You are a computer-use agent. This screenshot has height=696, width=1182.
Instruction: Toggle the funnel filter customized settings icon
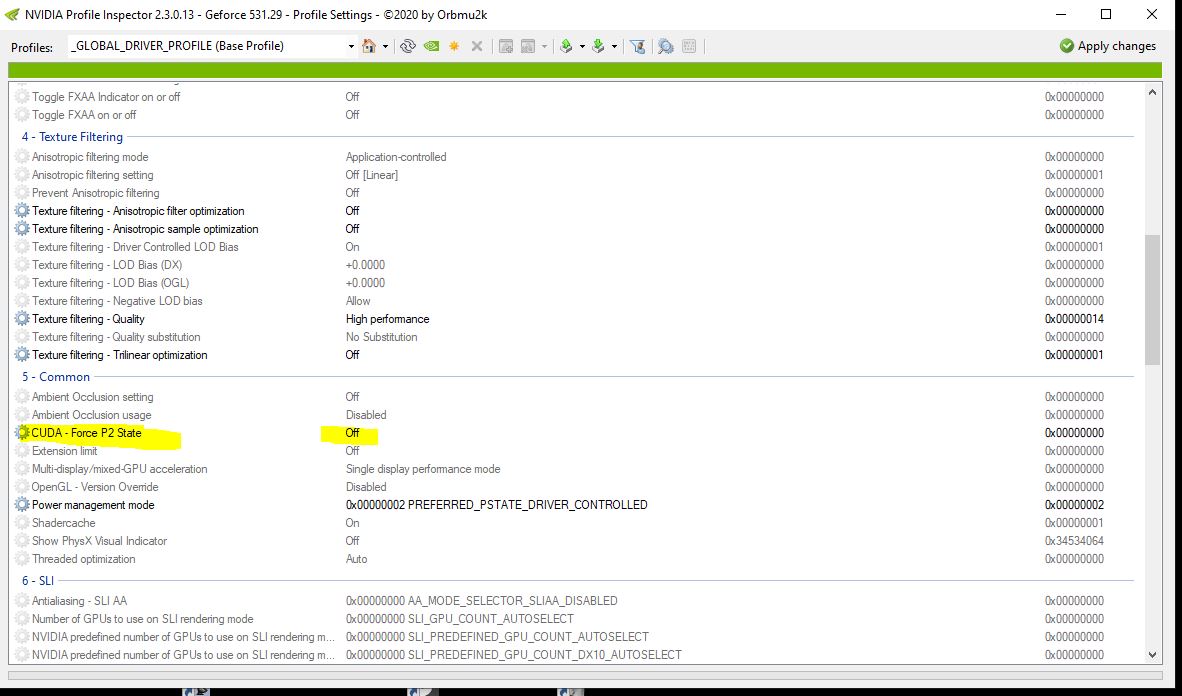coord(638,46)
